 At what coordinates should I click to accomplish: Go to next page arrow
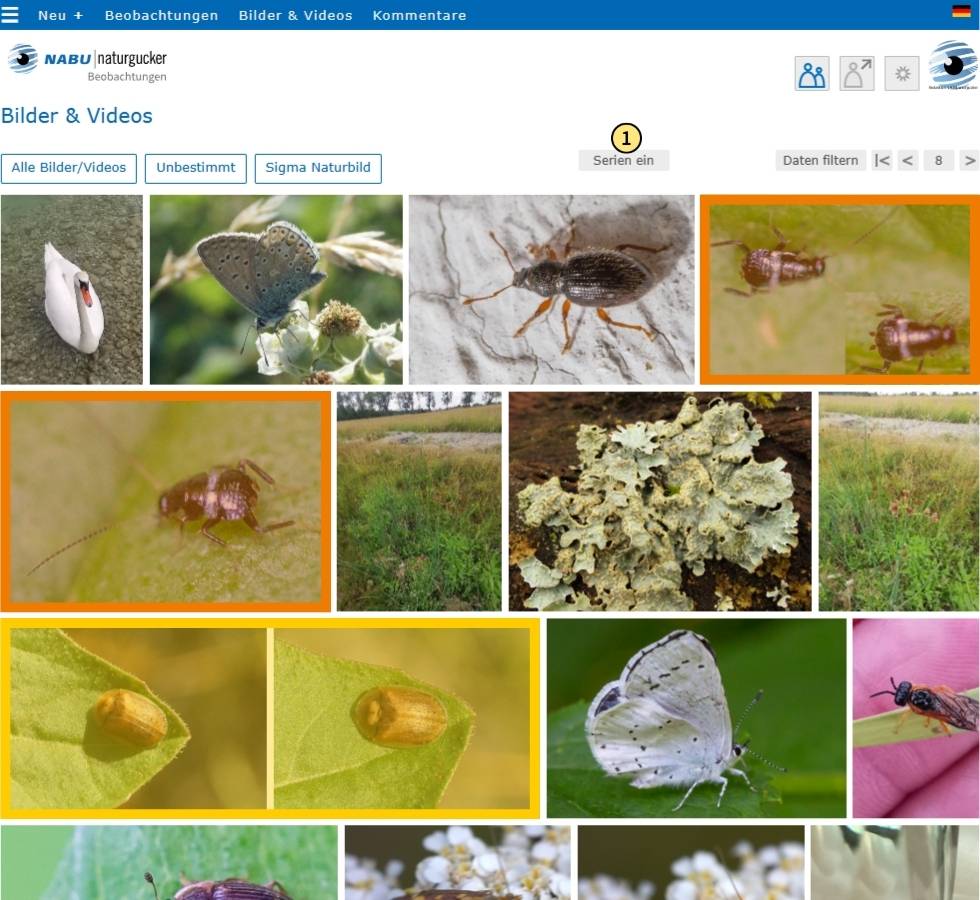tap(969, 161)
